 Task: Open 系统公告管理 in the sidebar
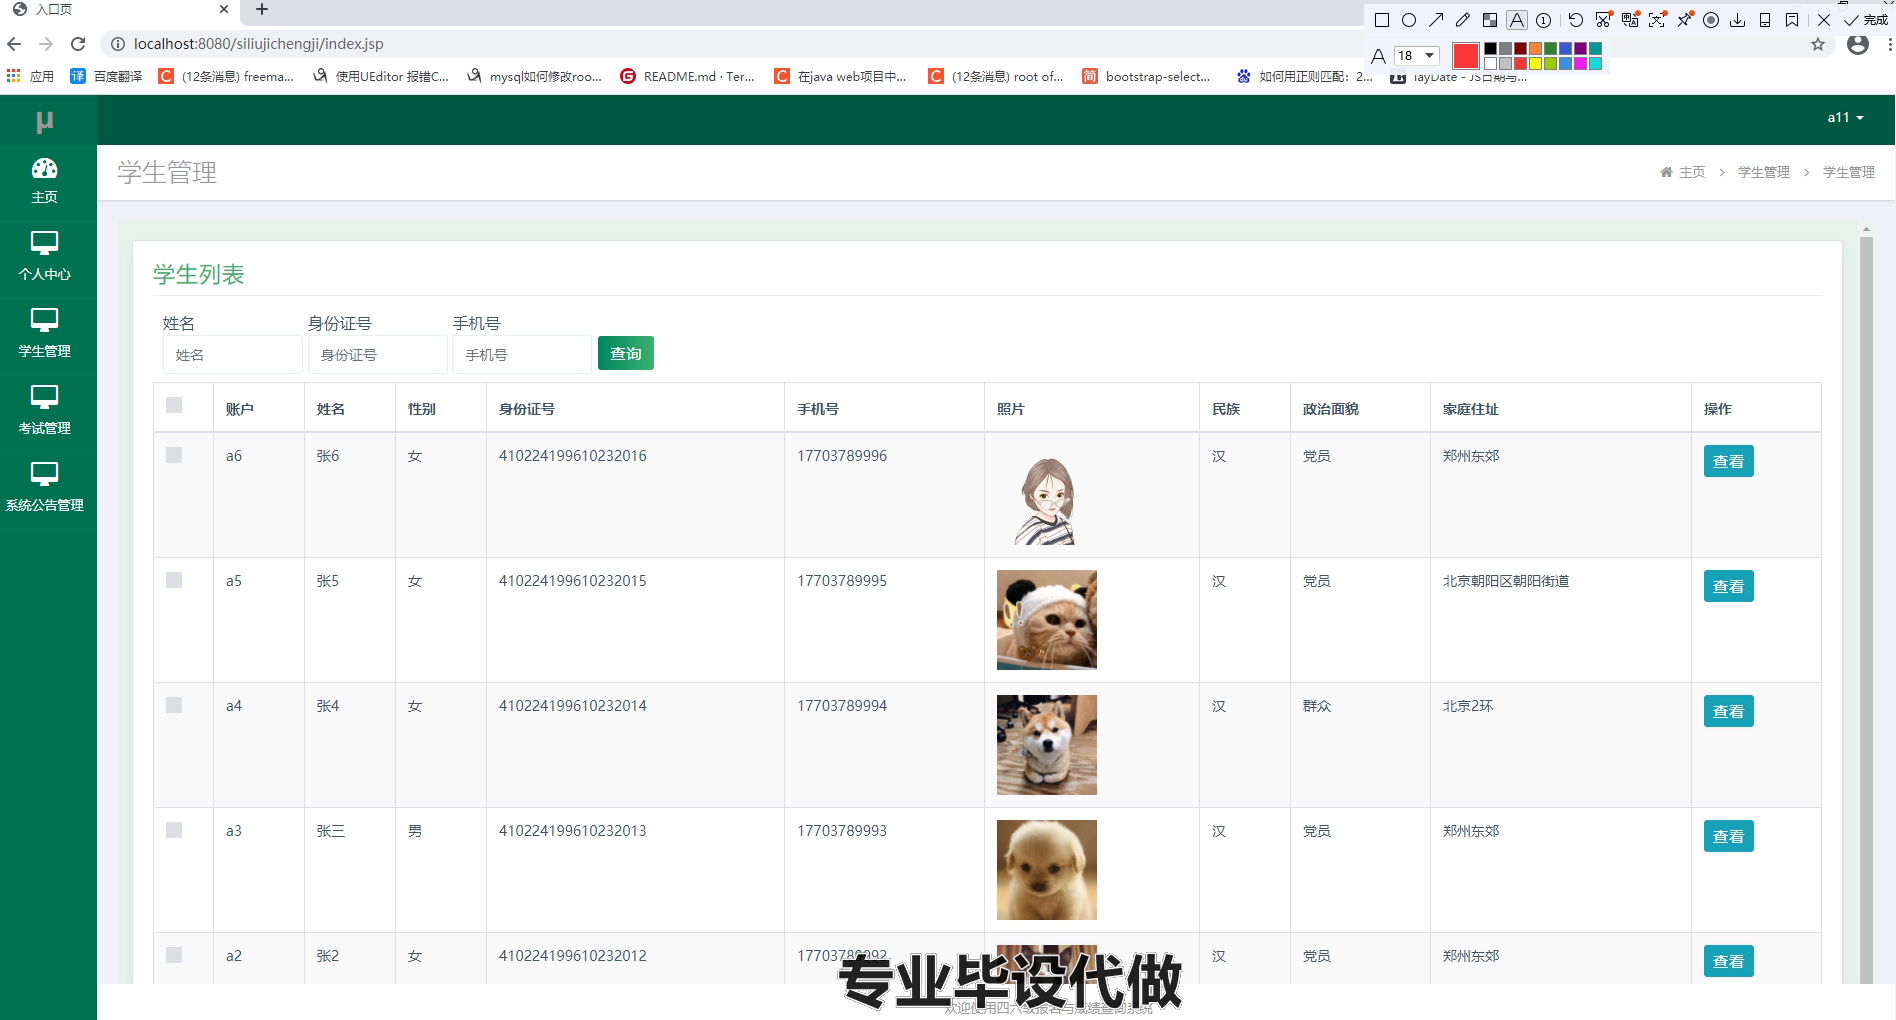click(45, 488)
